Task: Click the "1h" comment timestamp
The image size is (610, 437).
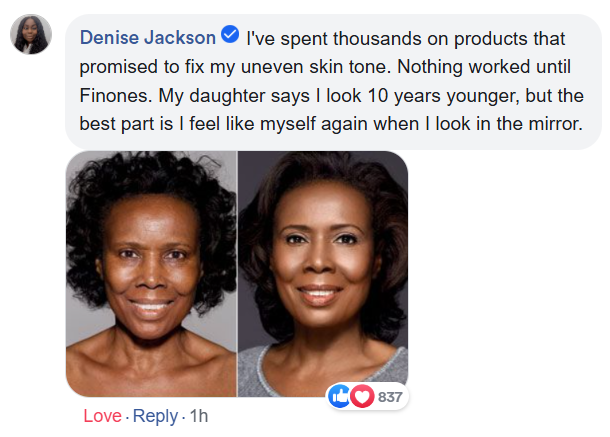Action: tap(199, 416)
